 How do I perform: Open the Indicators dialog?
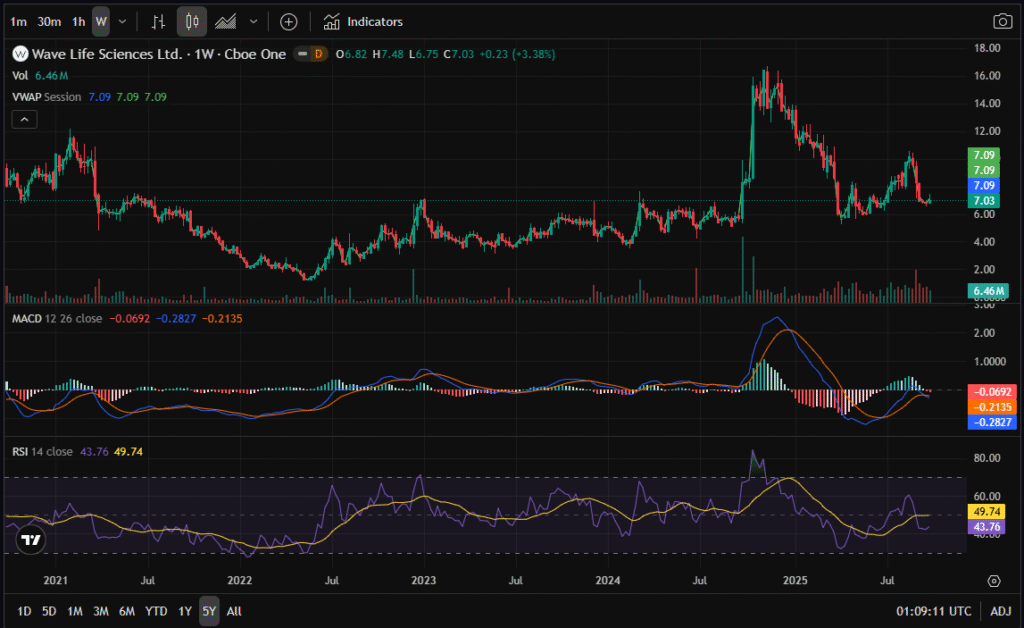[364, 21]
